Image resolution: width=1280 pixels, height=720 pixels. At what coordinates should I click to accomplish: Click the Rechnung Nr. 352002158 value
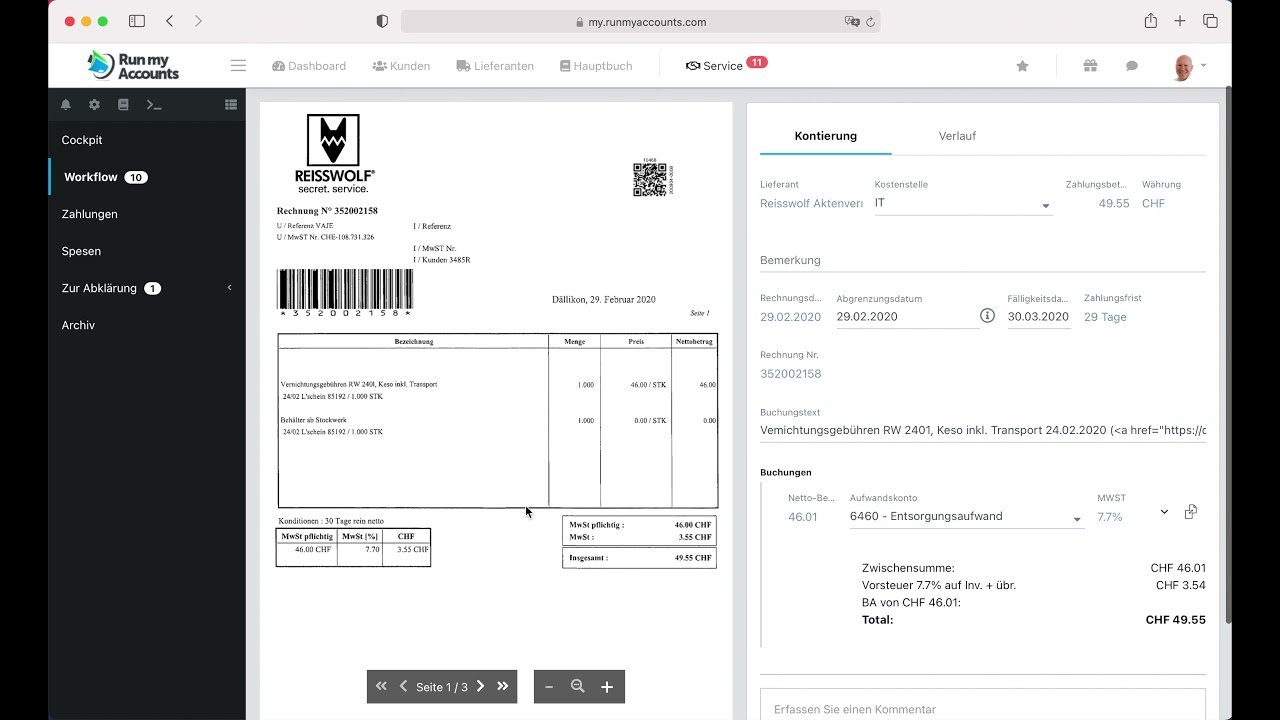pos(790,374)
